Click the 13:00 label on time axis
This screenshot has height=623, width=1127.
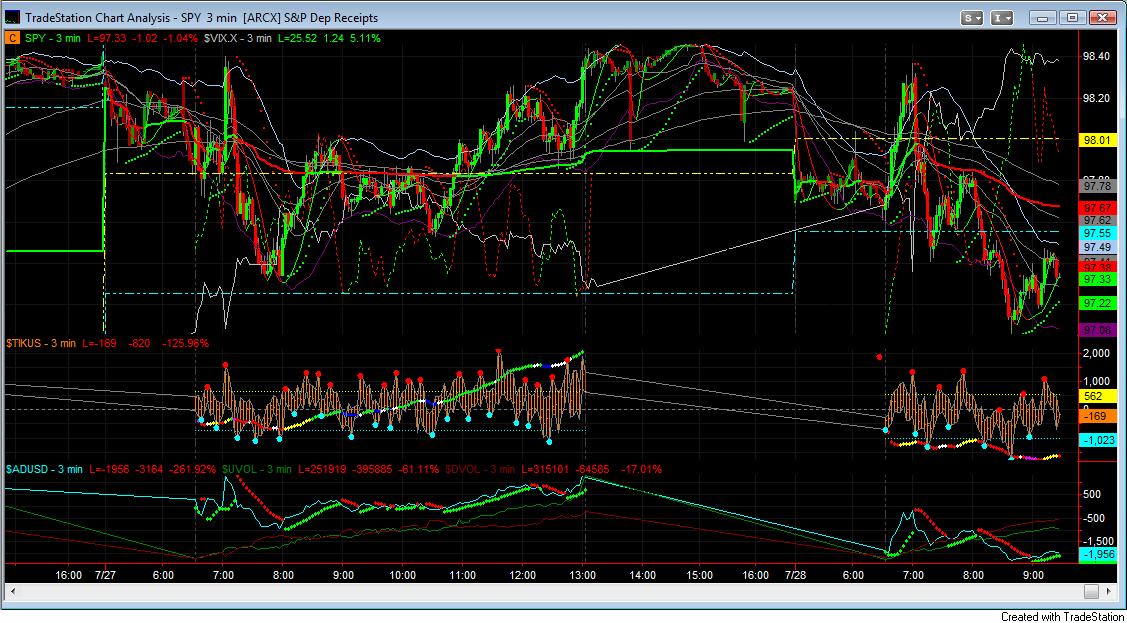pos(583,576)
